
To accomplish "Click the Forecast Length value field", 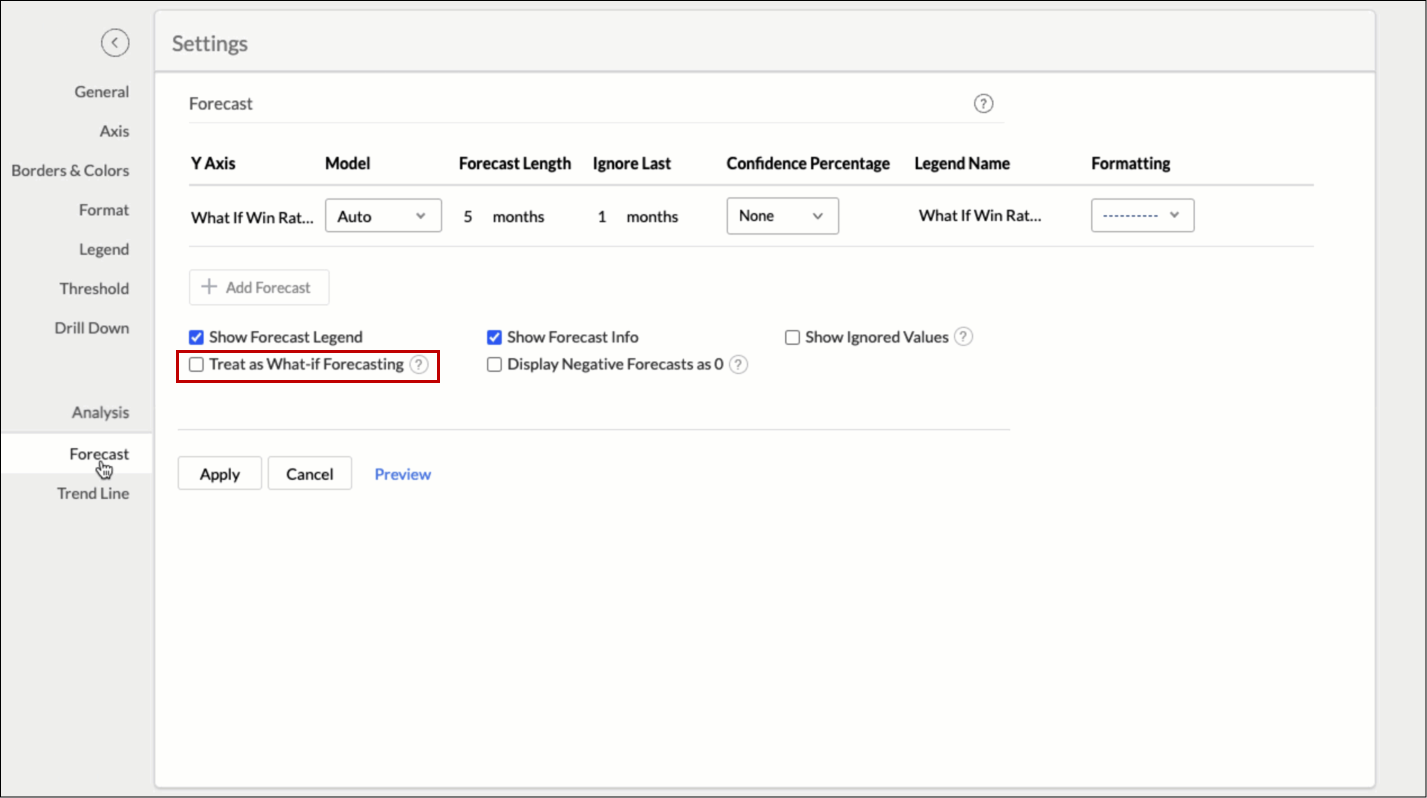I will coord(468,216).
